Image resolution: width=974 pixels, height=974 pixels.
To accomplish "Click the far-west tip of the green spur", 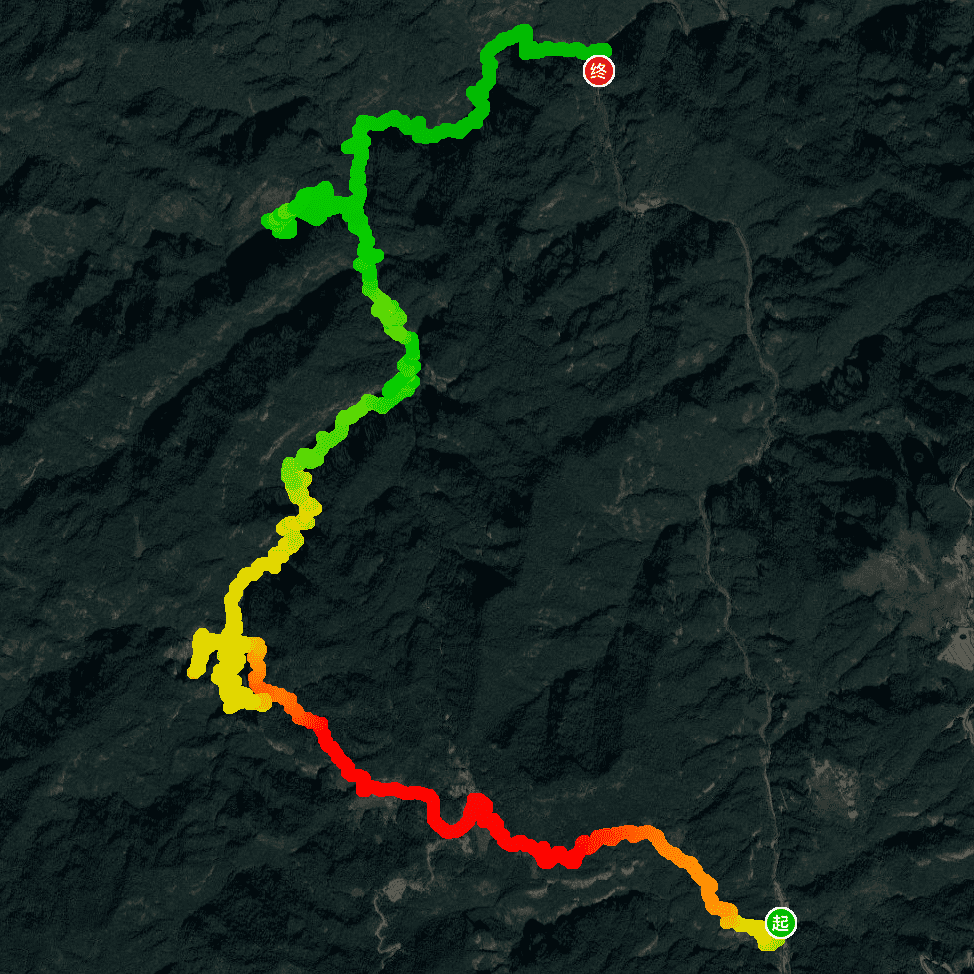I will (268, 219).
